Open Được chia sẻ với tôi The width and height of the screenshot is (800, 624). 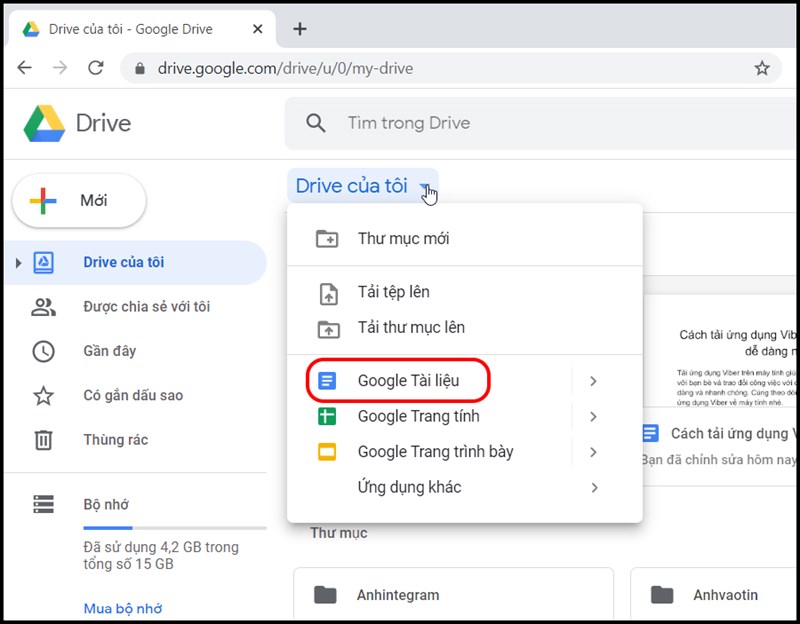coord(146,307)
